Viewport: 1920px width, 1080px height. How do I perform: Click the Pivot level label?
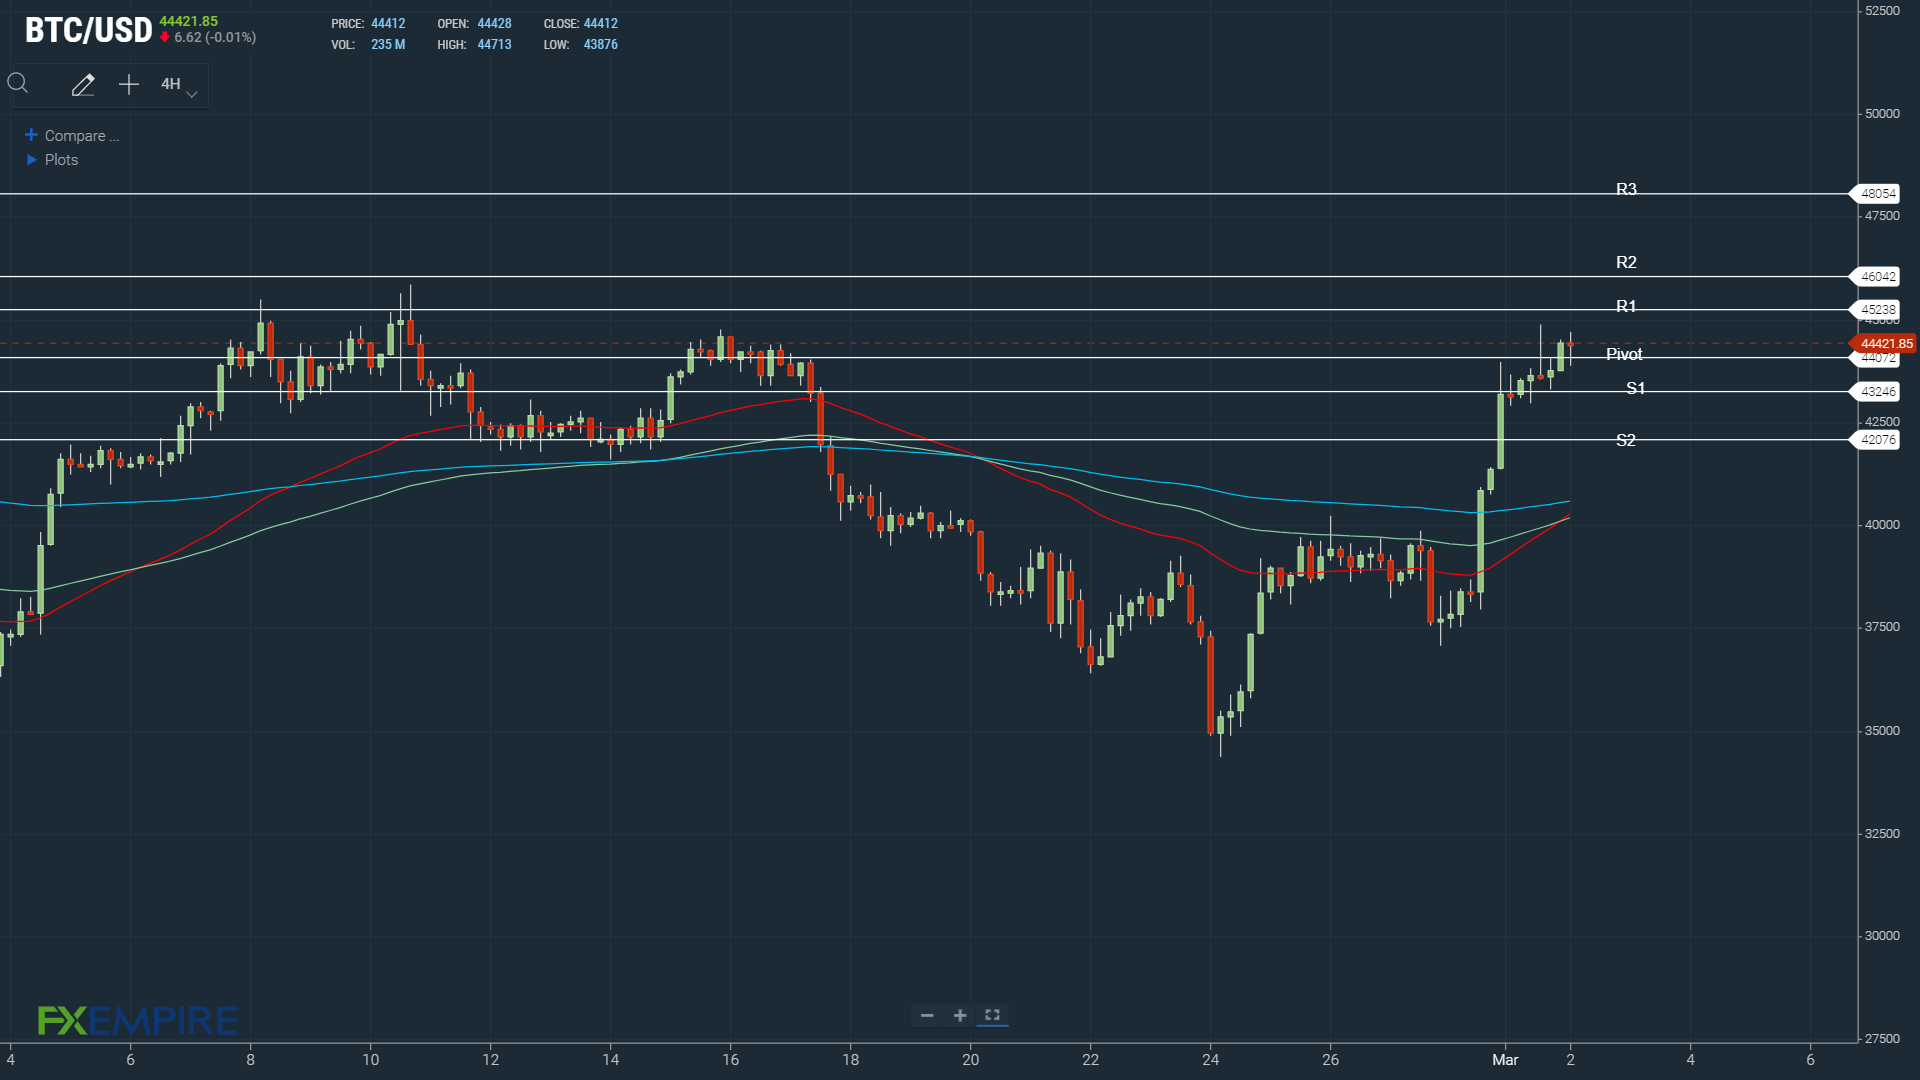(1624, 354)
